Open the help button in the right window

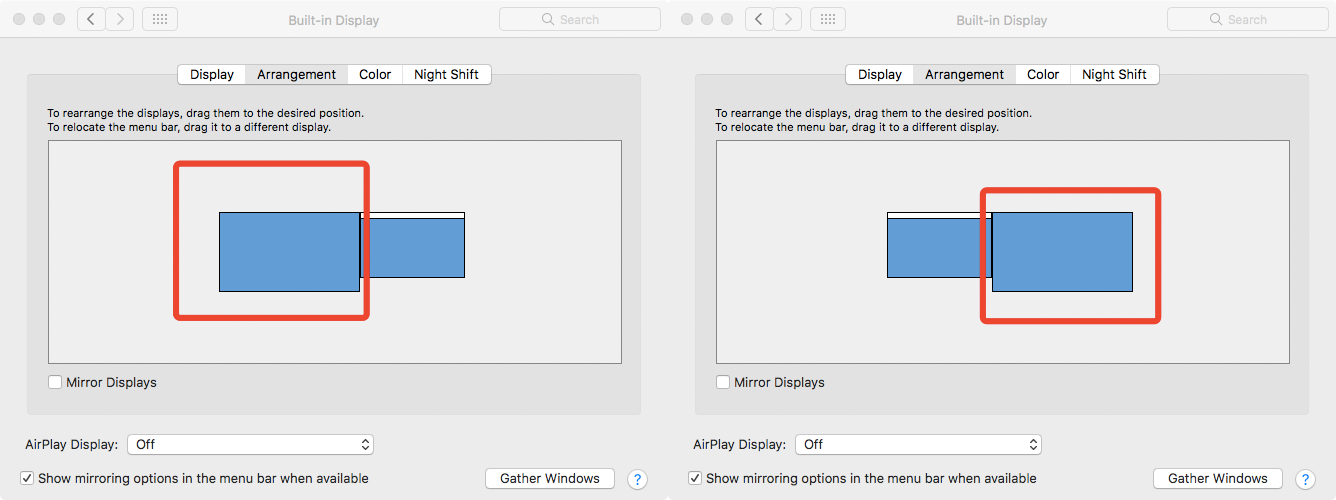(1305, 479)
